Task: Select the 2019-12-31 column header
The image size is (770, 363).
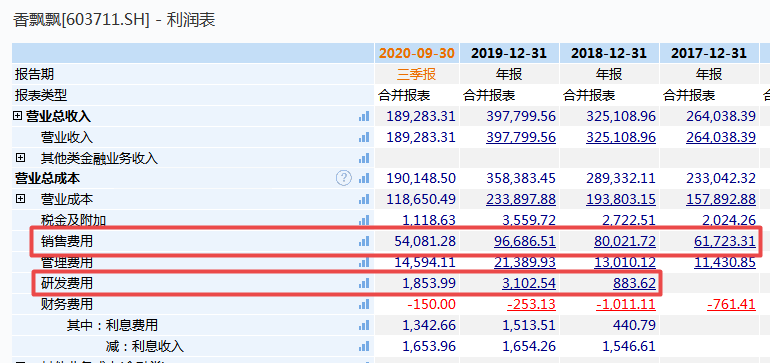Action: 509,53
